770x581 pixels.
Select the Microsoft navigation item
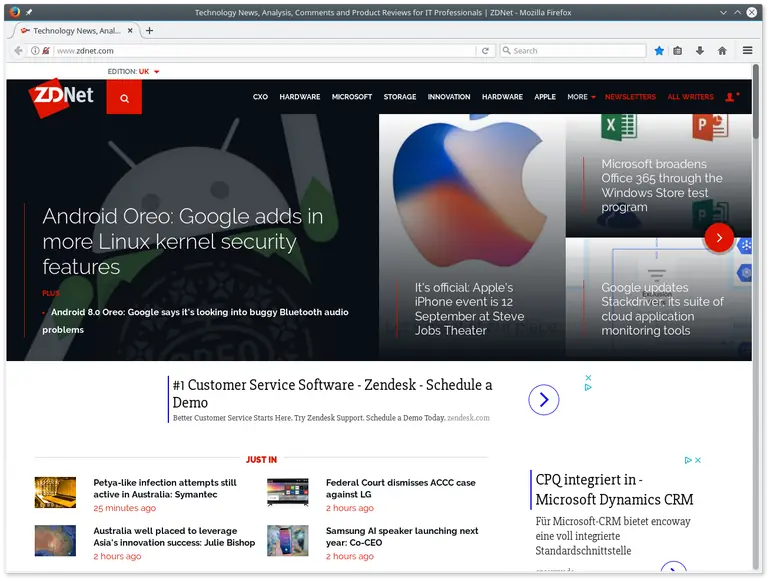(x=352, y=97)
